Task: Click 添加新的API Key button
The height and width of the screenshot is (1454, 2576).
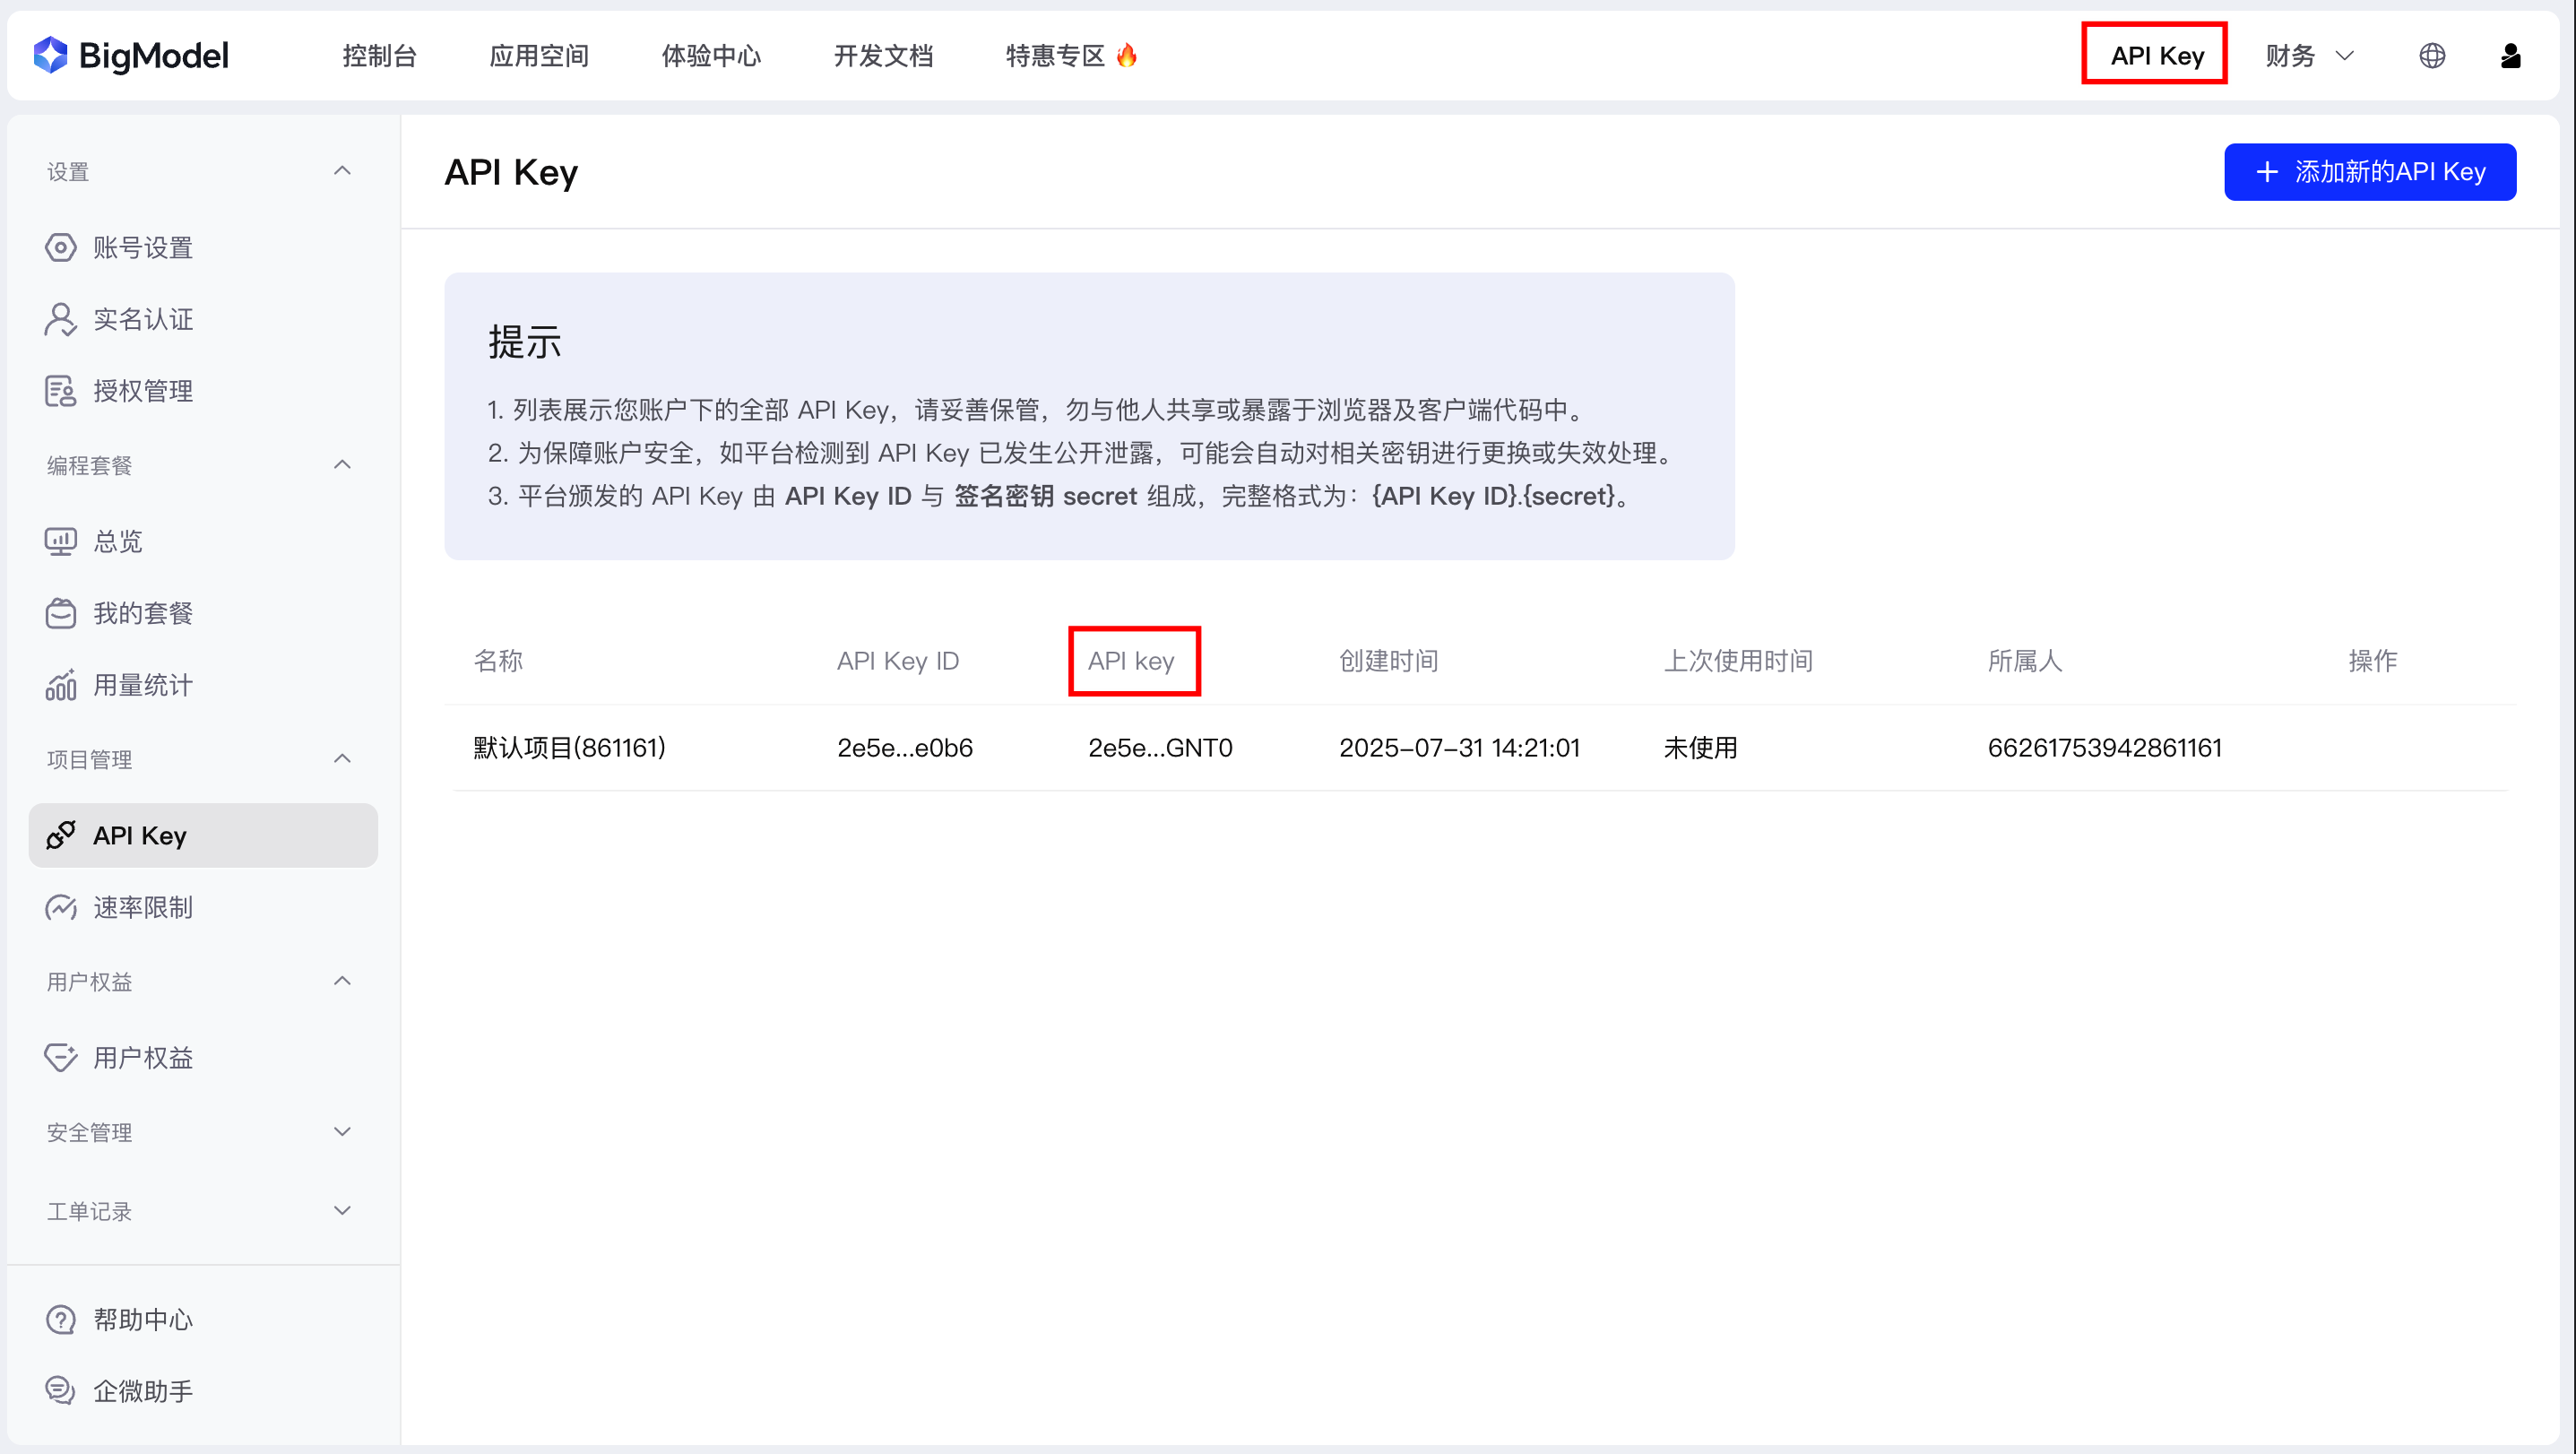Action: tap(2370, 171)
